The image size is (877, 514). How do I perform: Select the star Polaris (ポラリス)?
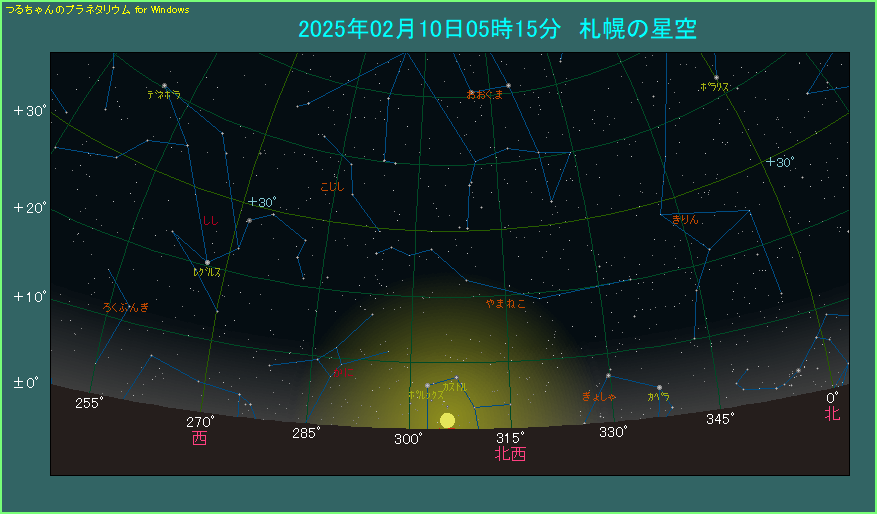pyautogui.click(x=716, y=78)
